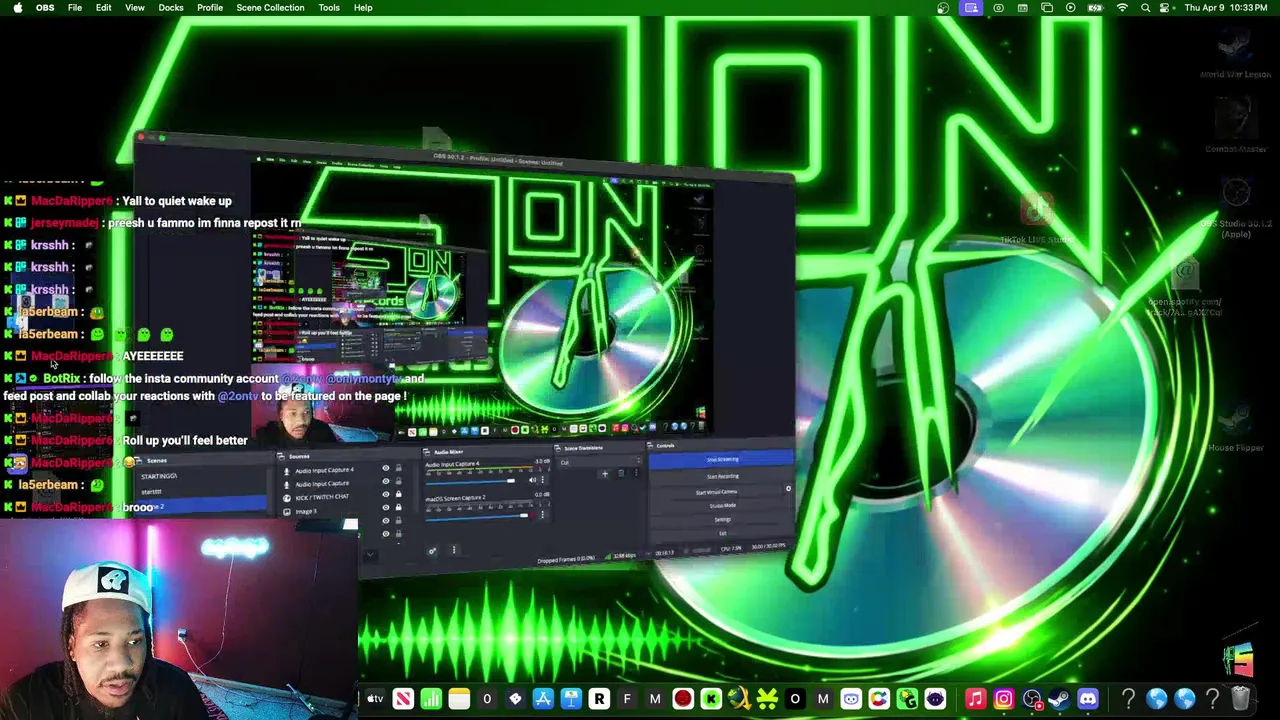Open Discord from the dock

1088,699
